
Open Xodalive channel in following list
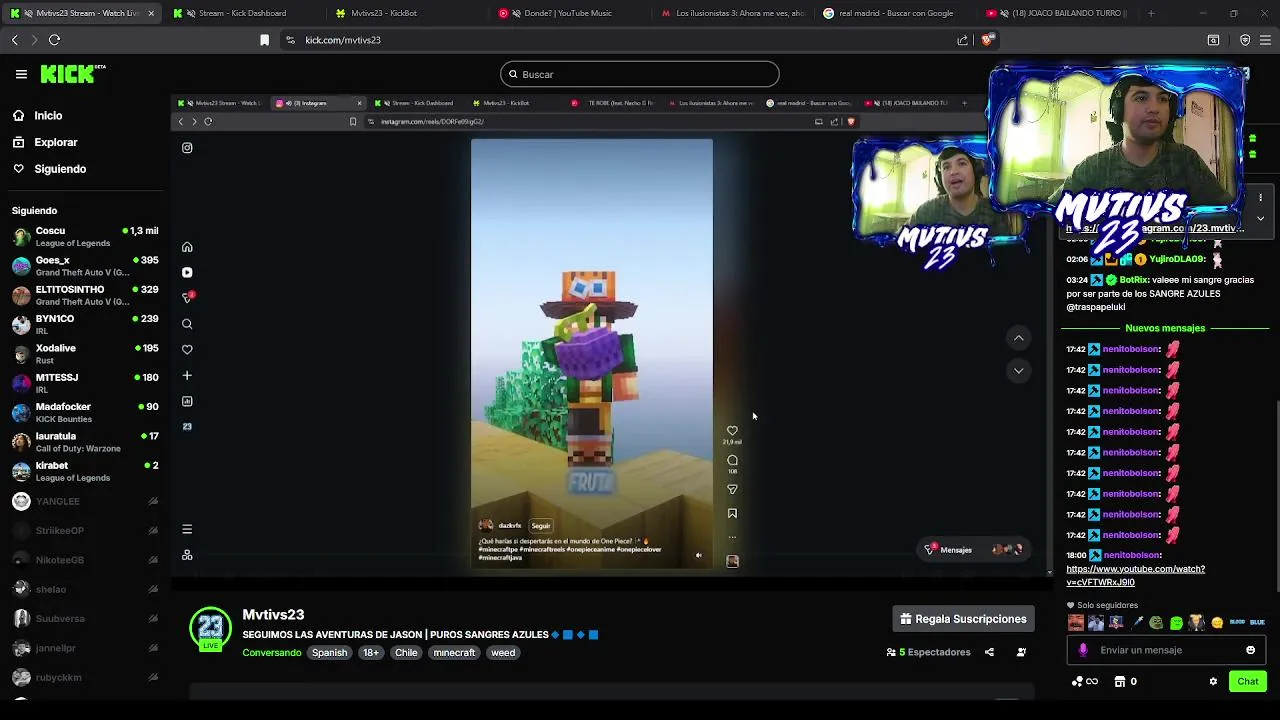coord(85,354)
